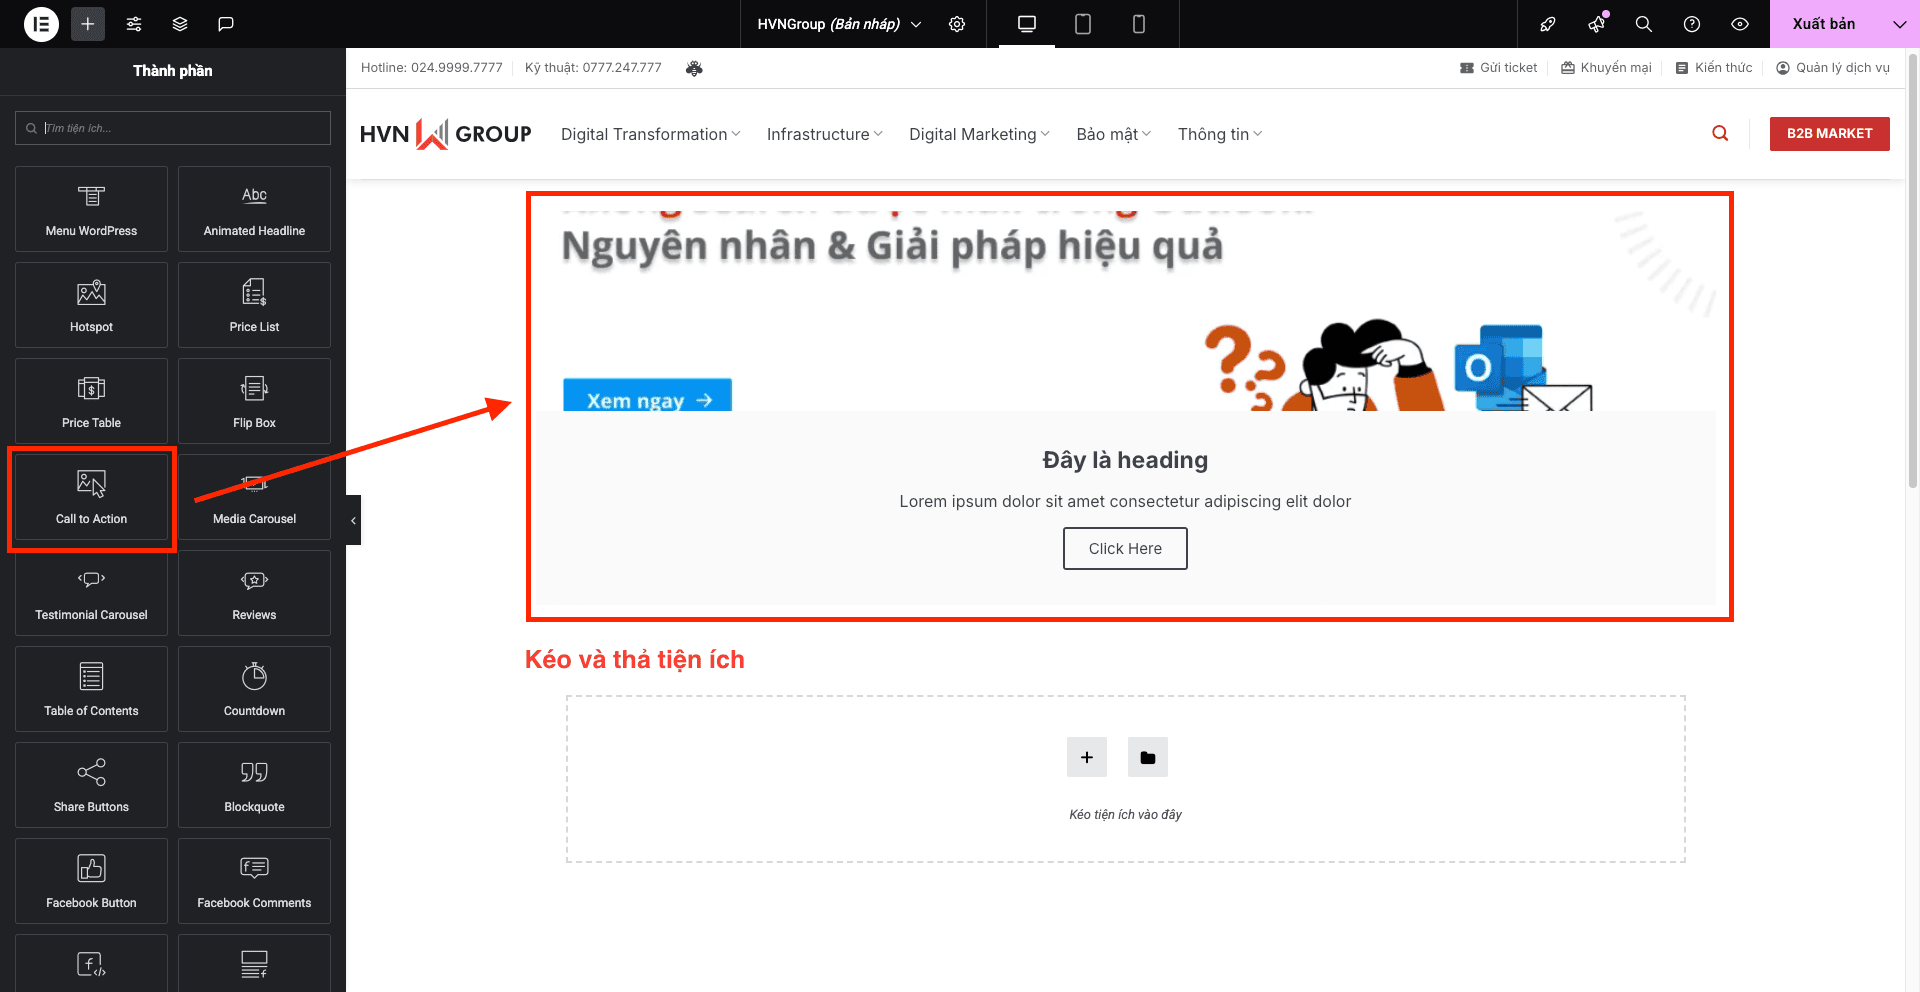1920x992 pixels.
Task: Click the Click Here button
Action: 1125,548
